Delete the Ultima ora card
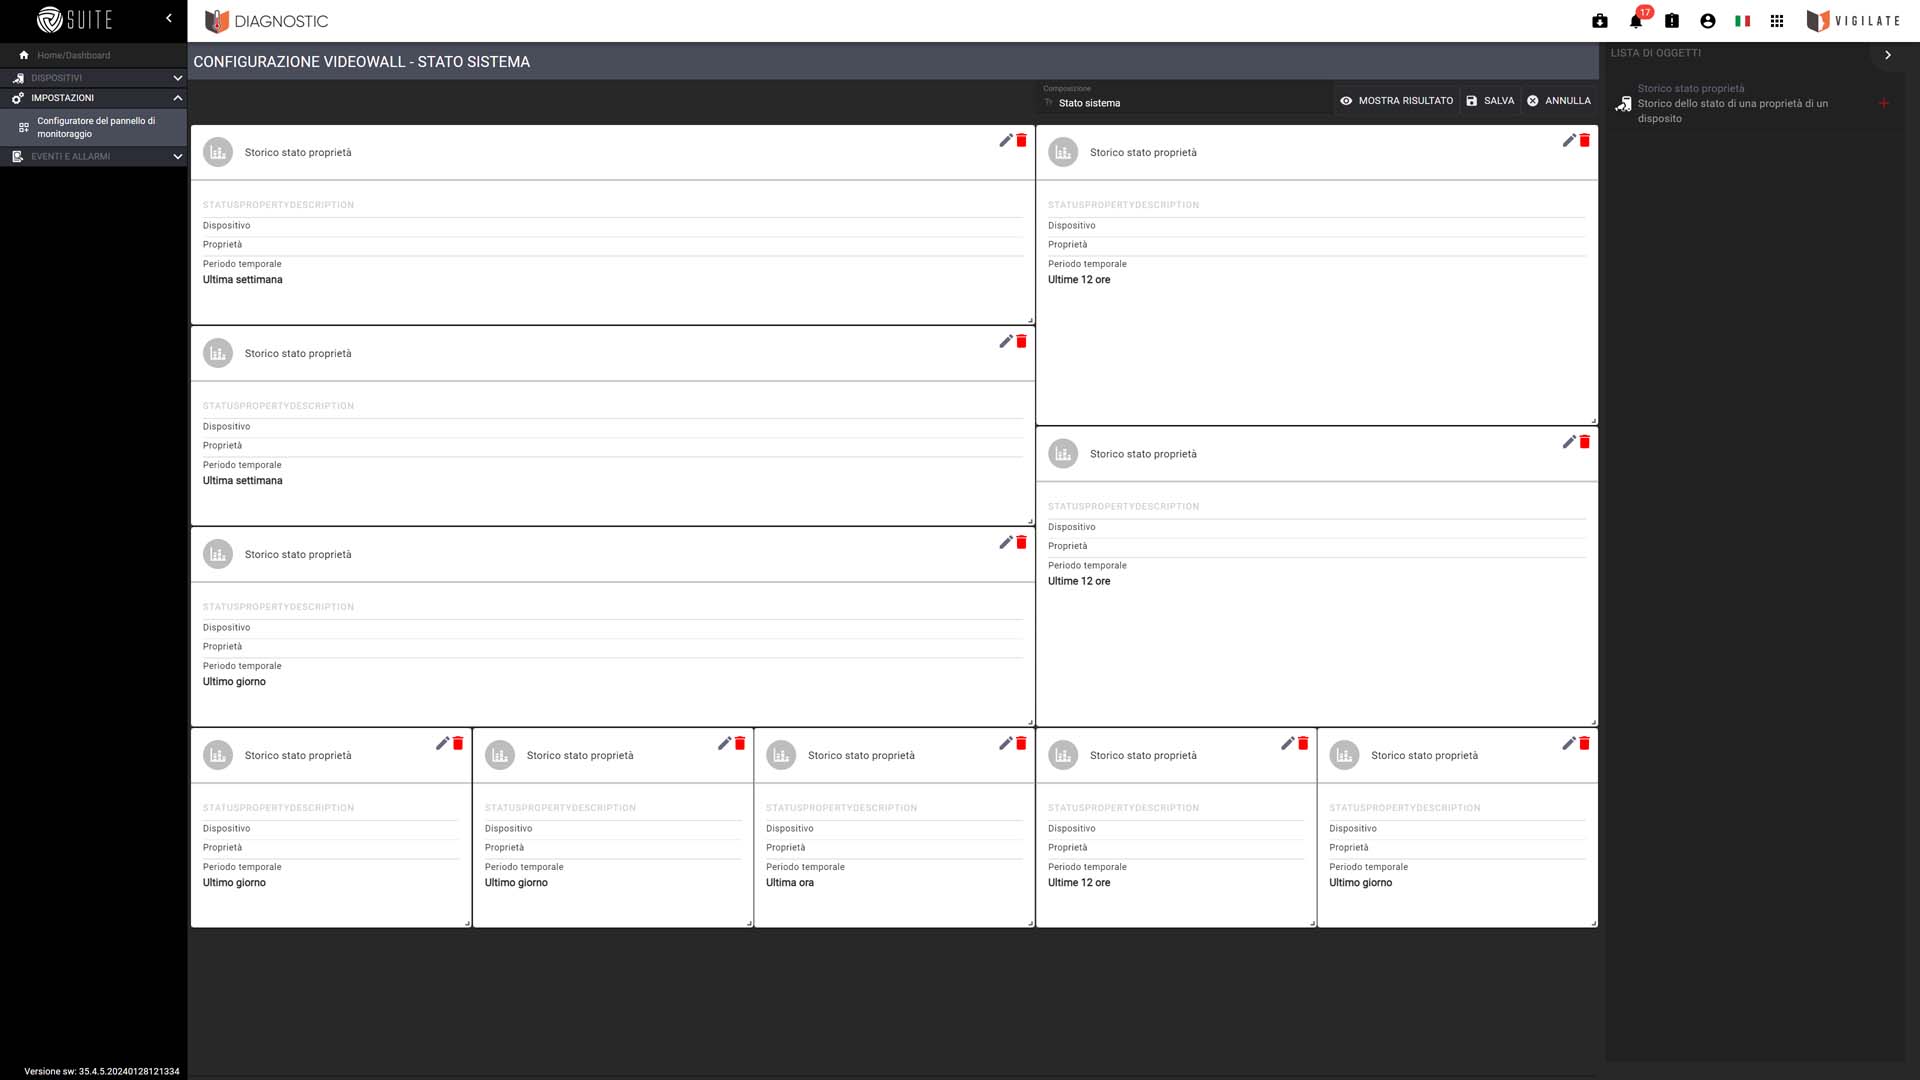Viewport: 1920px width, 1080px height. (x=1022, y=744)
